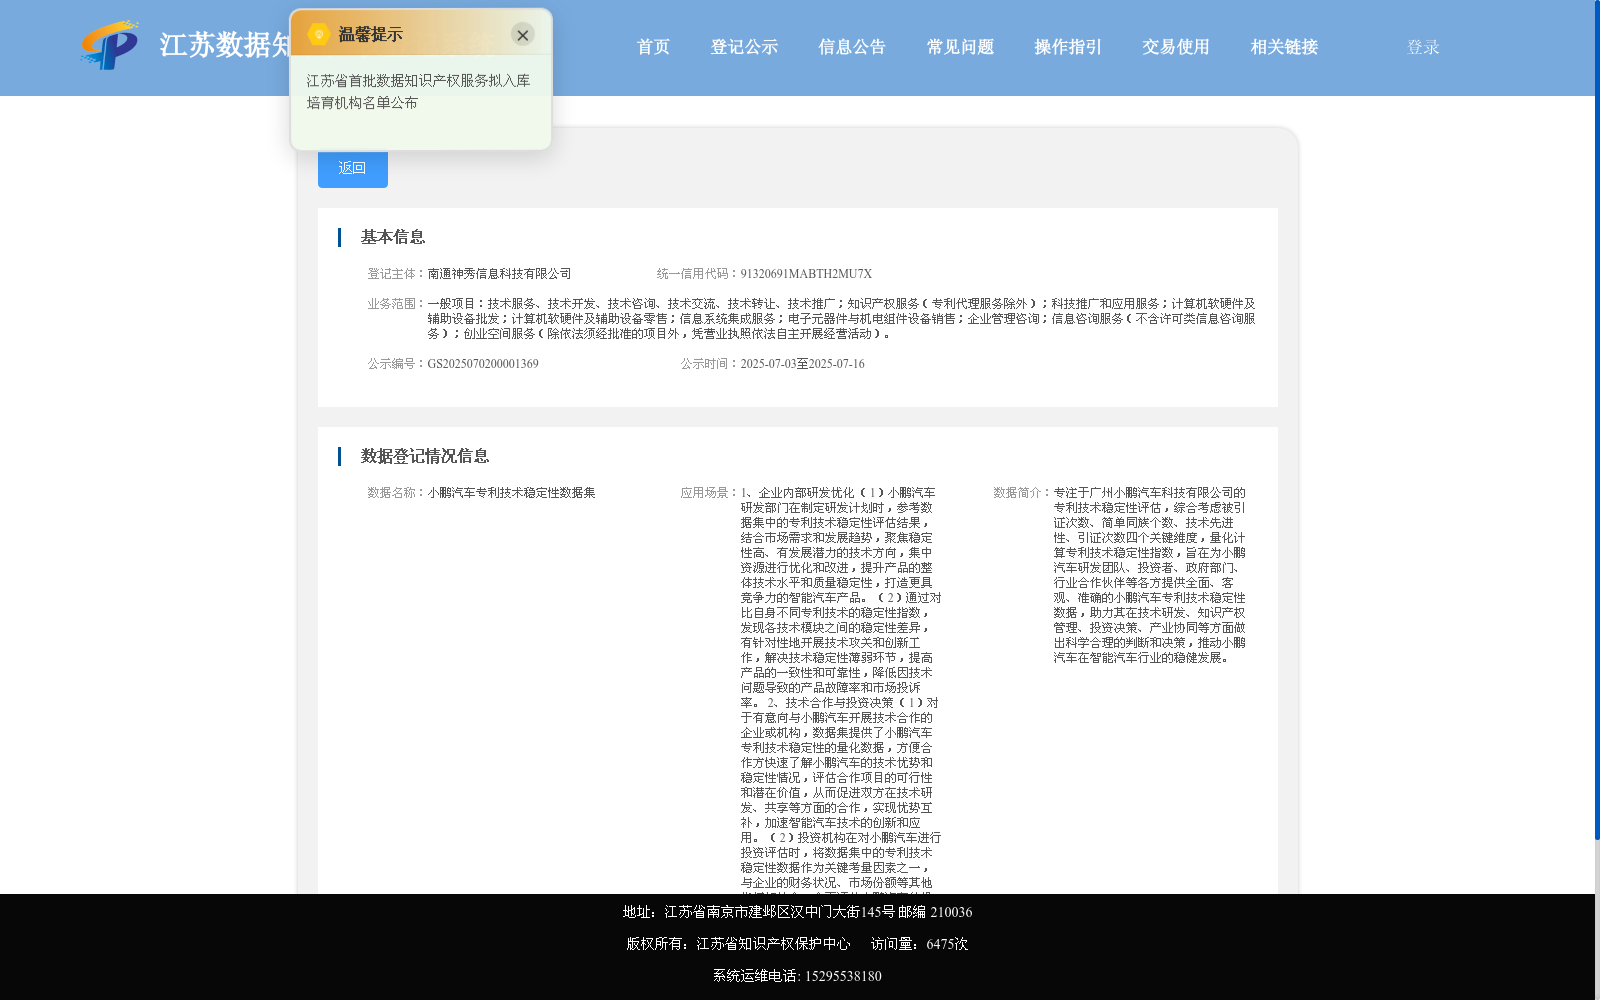The image size is (1600, 1000).
Task: Click the 返回 button
Action: pos(353,169)
